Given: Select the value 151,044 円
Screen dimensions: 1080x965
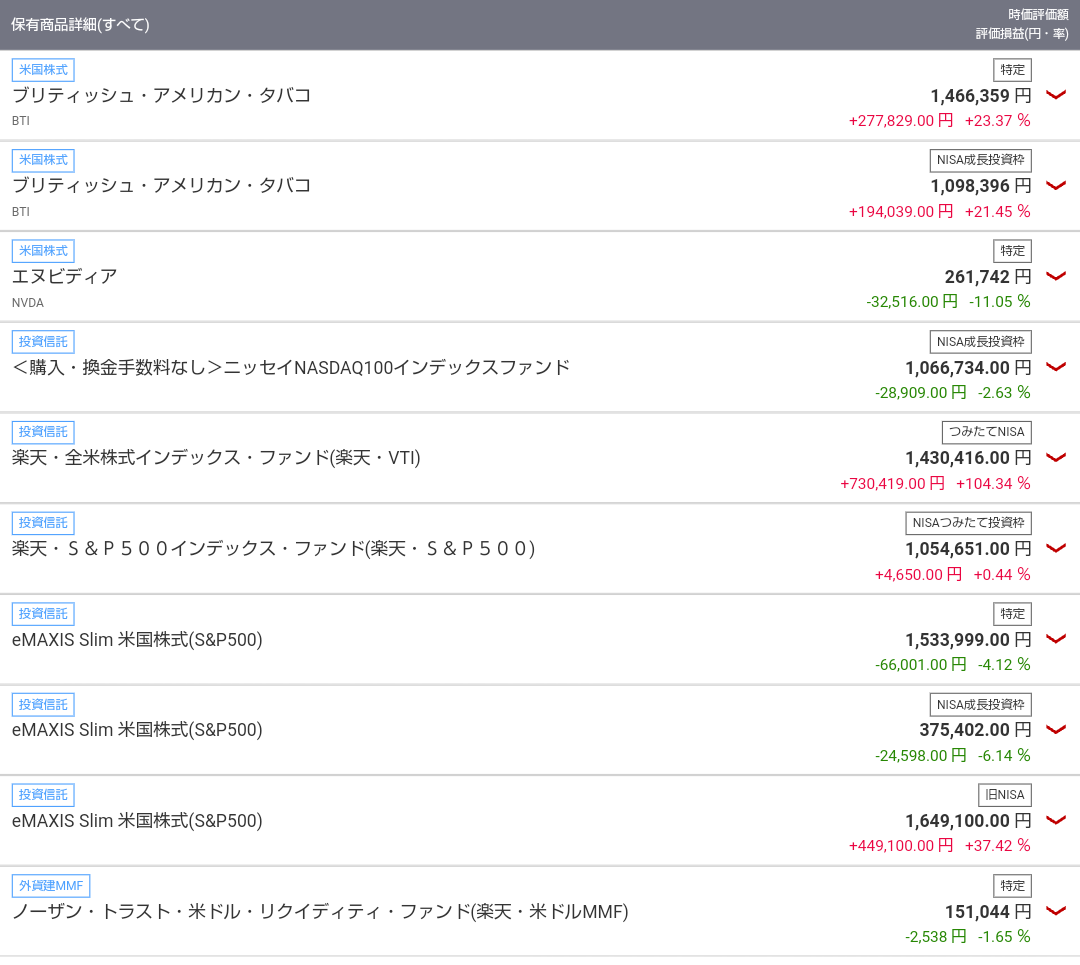Looking at the screenshot, I should (x=988, y=912).
